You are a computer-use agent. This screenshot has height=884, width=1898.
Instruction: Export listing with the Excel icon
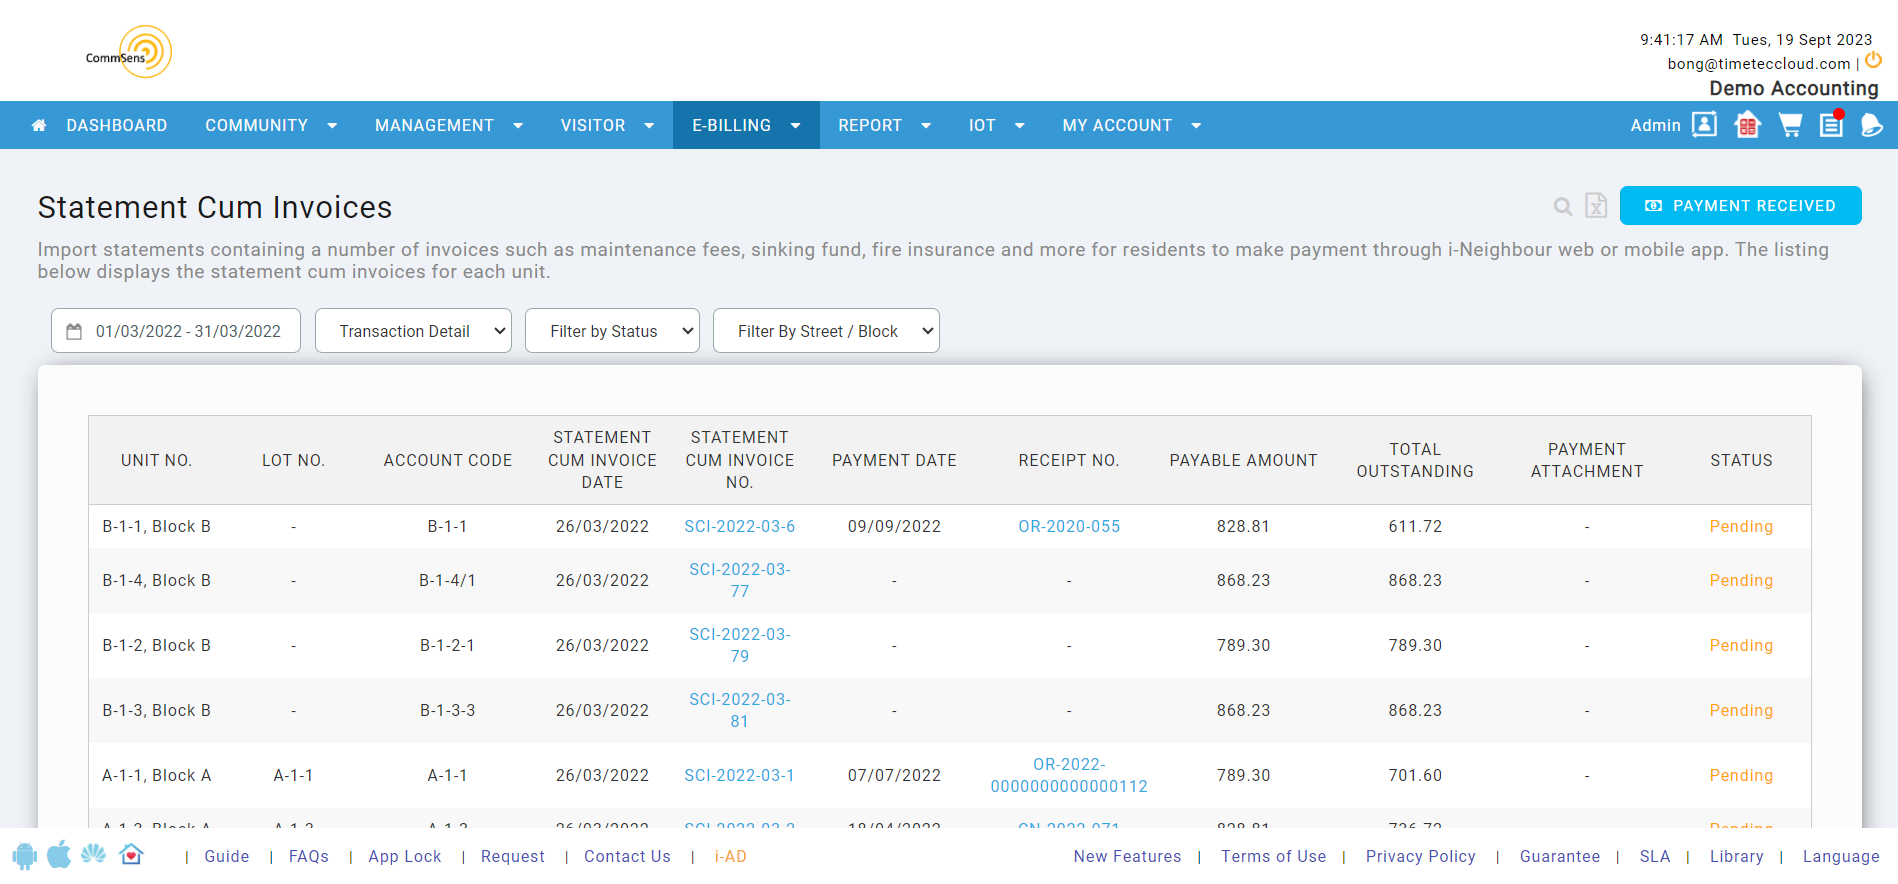click(x=1596, y=205)
